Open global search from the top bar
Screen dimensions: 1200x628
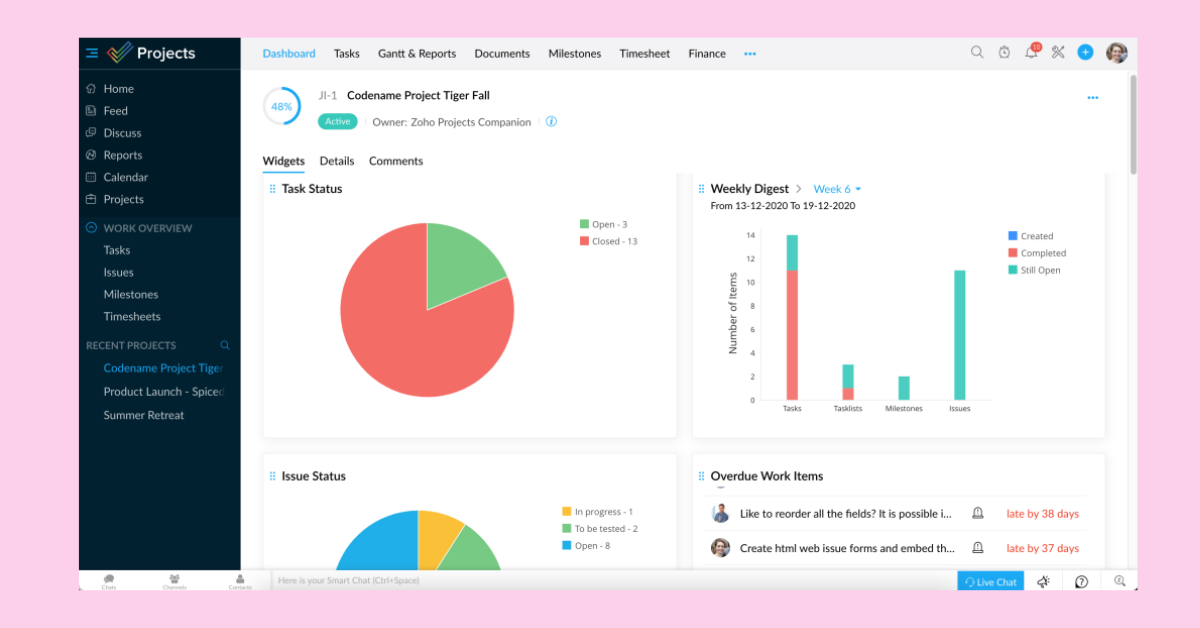[977, 53]
